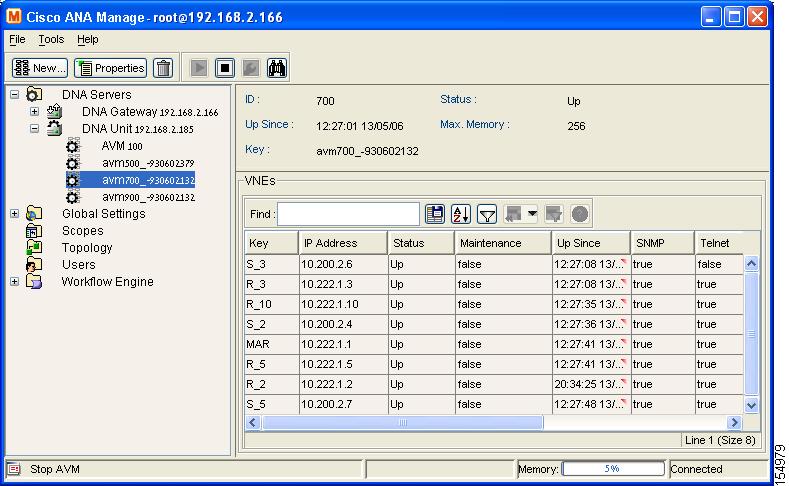This screenshot has height=486, width=789.
Task: Click the AVM 100 gear icon
Action: [x=72, y=146]
